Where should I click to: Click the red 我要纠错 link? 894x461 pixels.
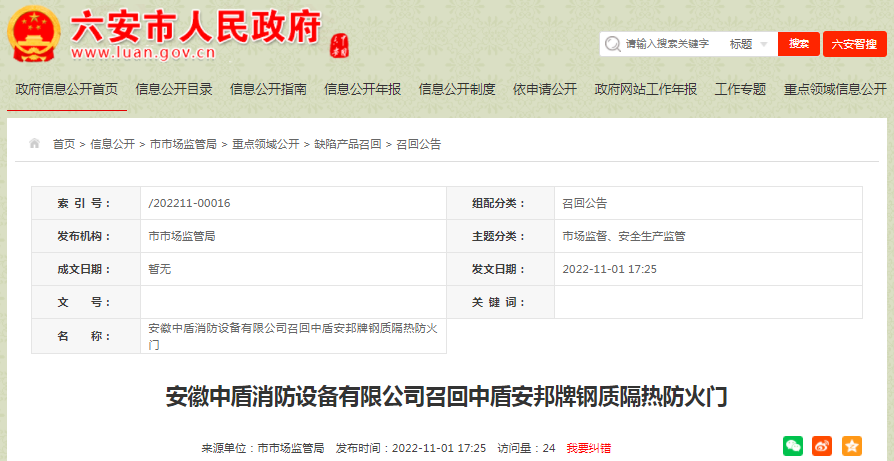coord(589,448)
